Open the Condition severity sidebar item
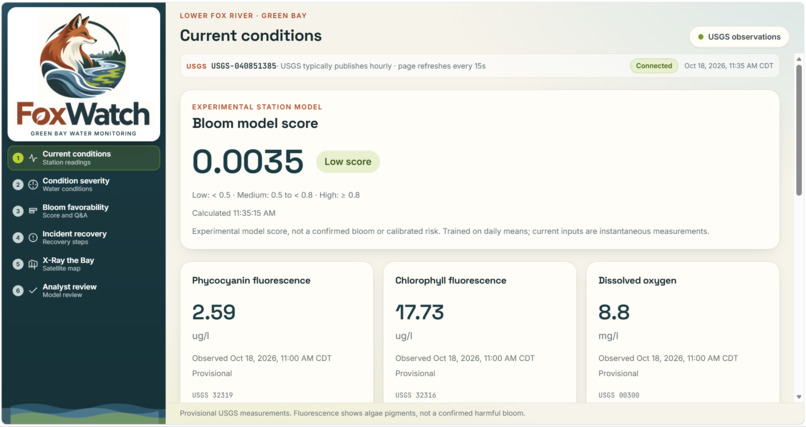 point(84,184)
